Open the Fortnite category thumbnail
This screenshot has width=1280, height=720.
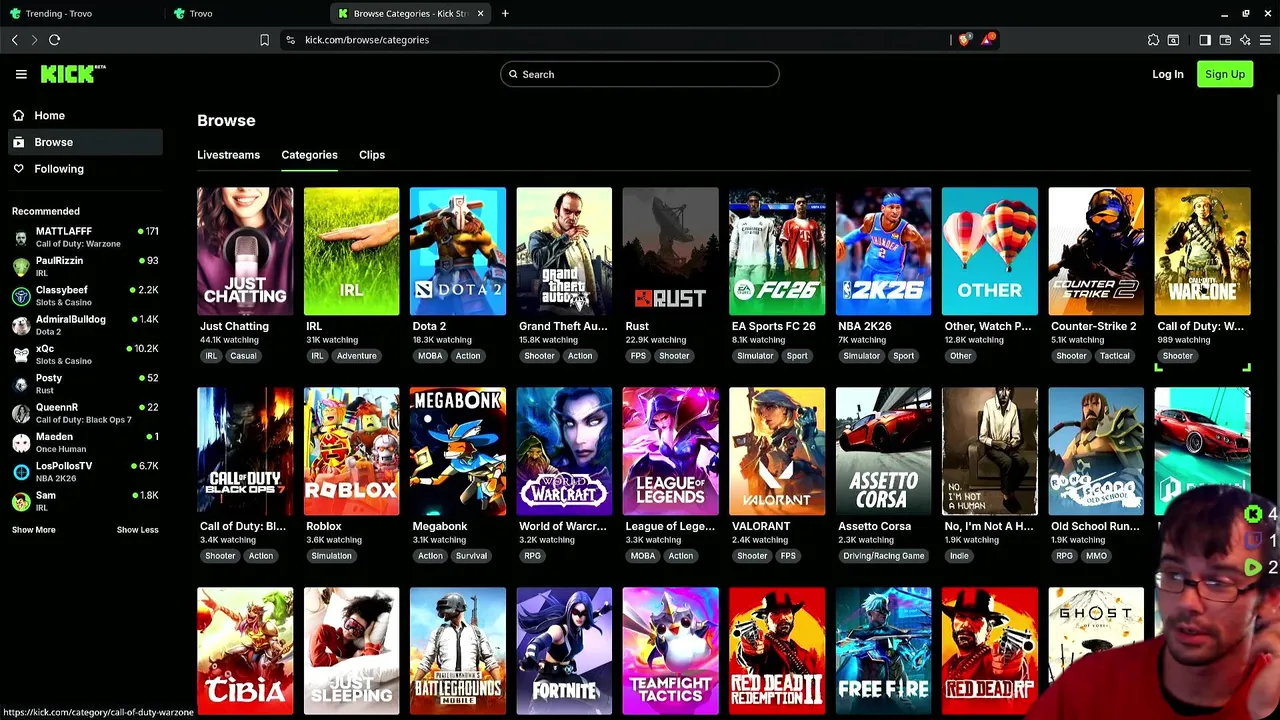click(564, 651)
